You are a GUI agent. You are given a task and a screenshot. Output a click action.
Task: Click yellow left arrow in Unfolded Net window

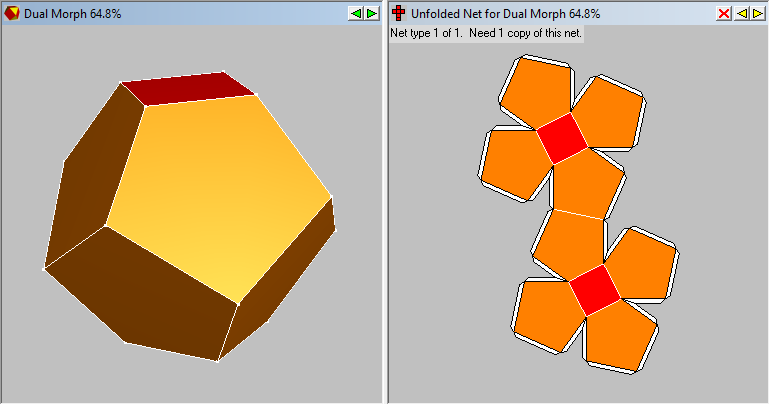coord(741,14)
